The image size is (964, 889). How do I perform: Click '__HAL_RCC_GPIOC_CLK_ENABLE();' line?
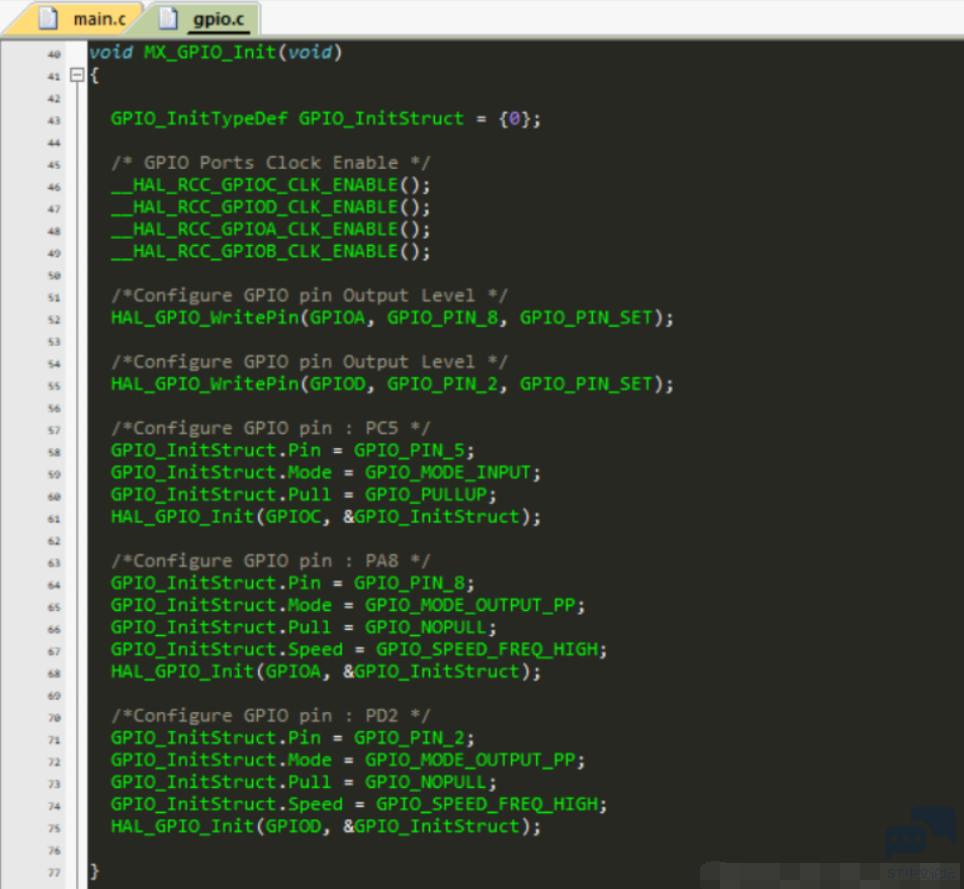(x=271, y=185)
